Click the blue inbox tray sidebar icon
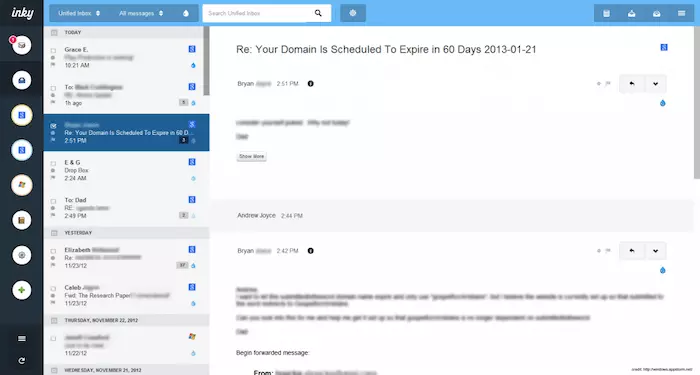Image resolution: width=700 pixels, height=375 pixels. [x=21, y=80]
